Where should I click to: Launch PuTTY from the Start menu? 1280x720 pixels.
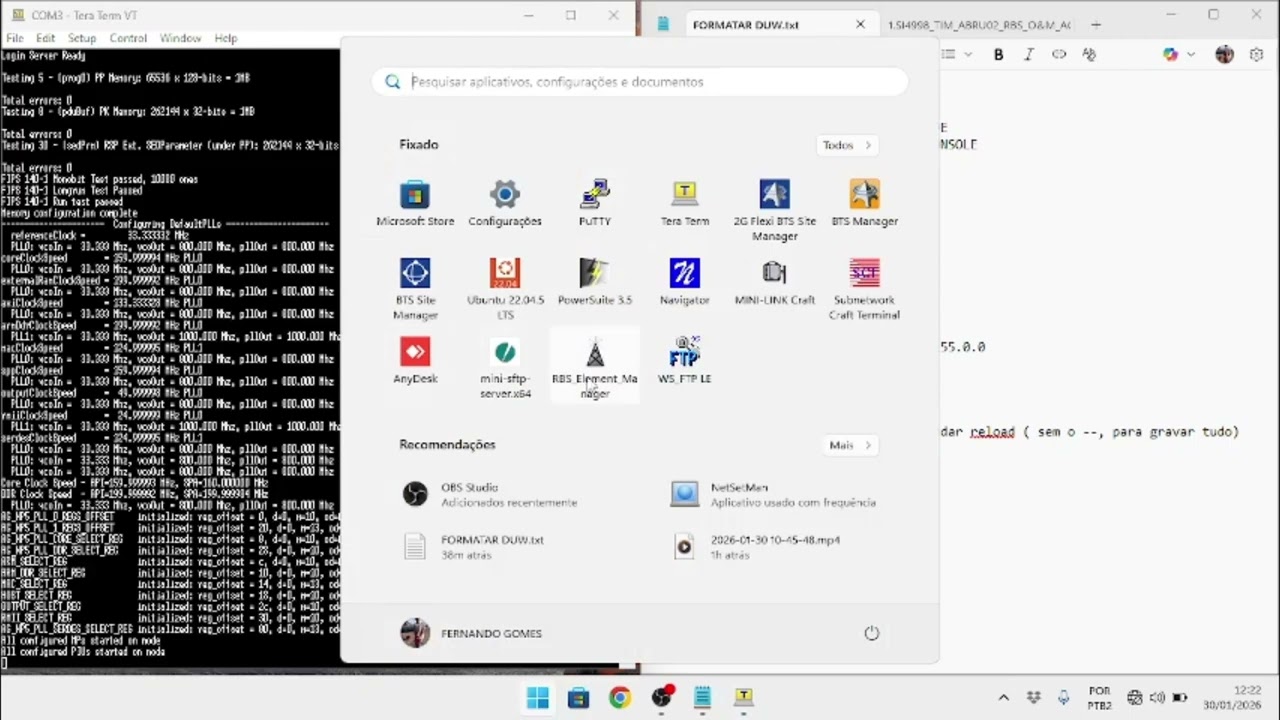pos(595,203)
